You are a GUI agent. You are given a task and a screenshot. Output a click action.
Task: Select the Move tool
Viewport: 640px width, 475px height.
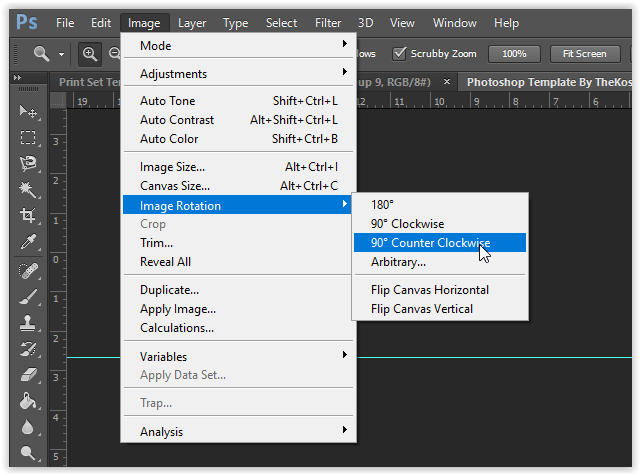click(x=28, y=111)
